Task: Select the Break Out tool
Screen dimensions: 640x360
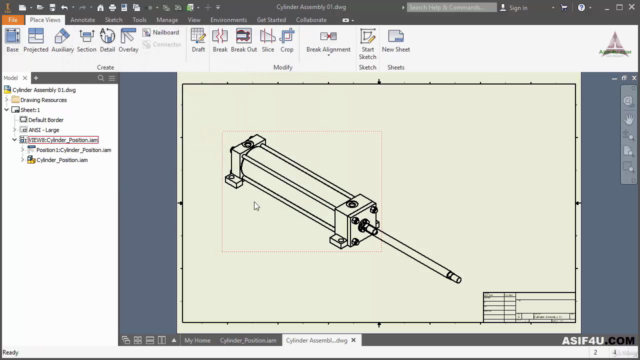Action: click(x=244, y=40)
